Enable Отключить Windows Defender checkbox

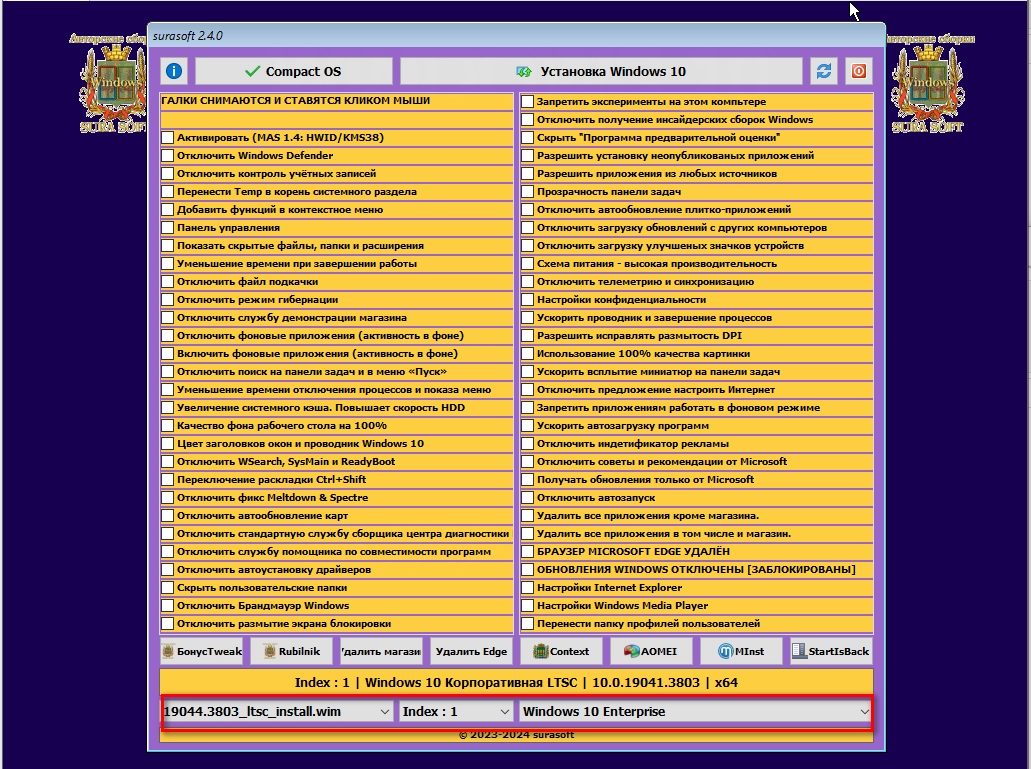(168, 156)
